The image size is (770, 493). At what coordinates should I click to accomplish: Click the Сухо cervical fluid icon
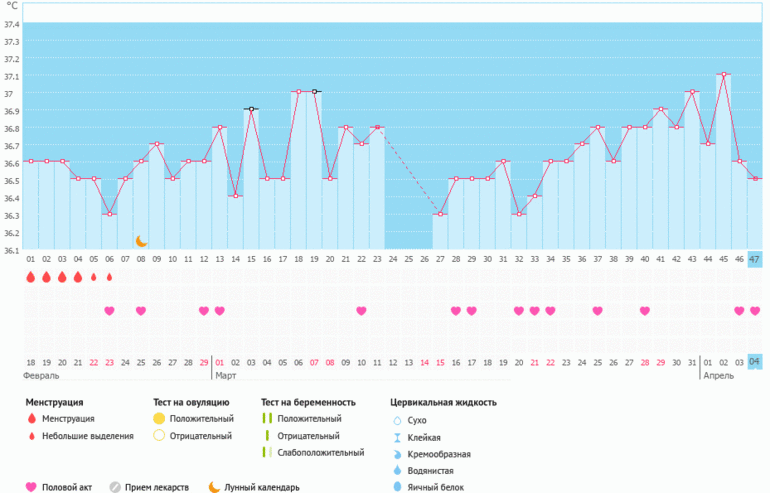pyautogui.click(x=398, y=420)
